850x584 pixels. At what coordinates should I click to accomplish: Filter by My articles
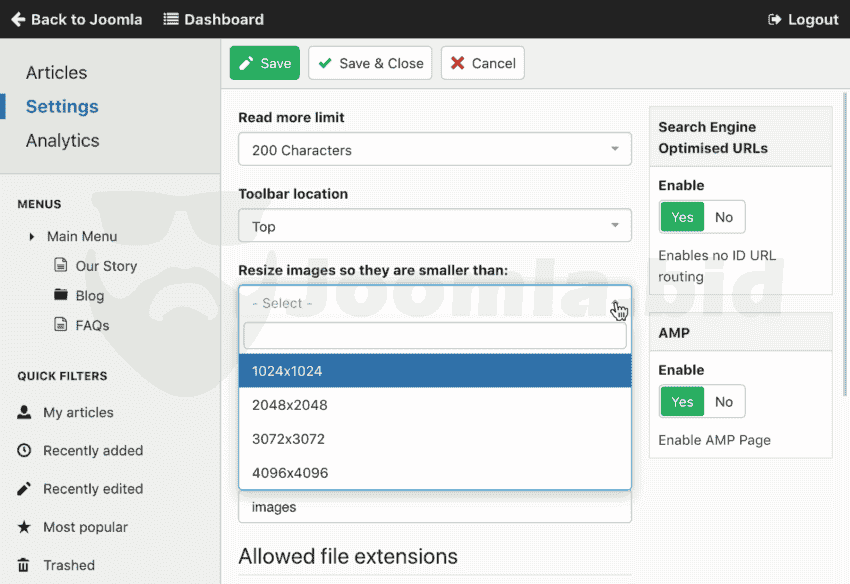(x=78, y=412)
